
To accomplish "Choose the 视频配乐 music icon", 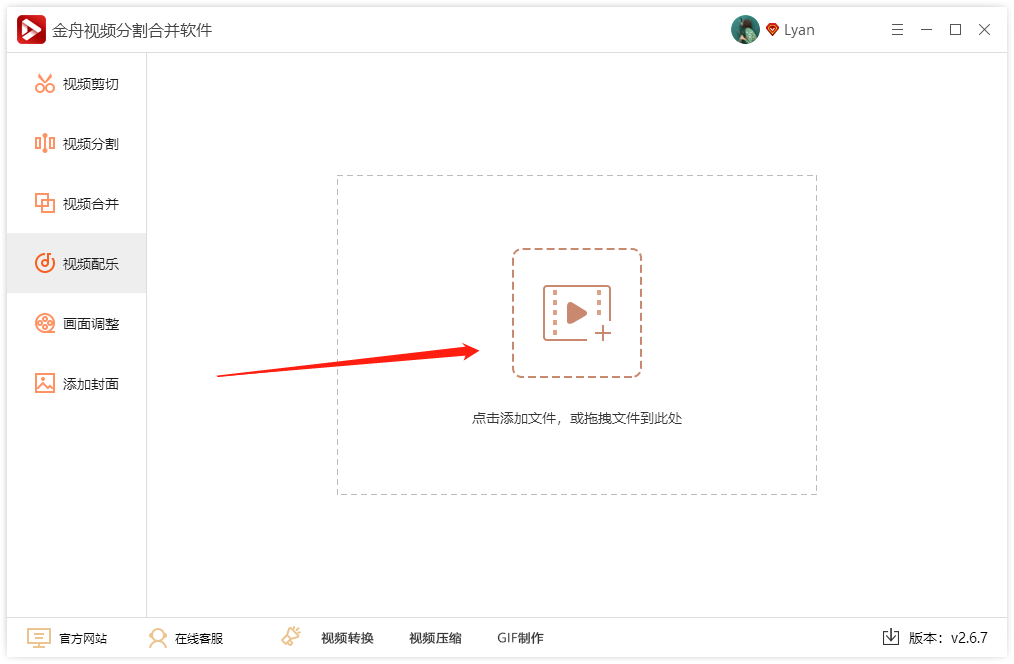I will coord(45,263).
